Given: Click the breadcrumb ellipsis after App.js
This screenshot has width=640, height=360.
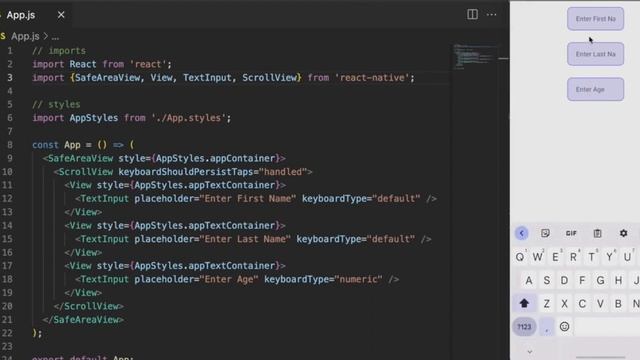Looking at the screenshot, I should tap(56, 37).
